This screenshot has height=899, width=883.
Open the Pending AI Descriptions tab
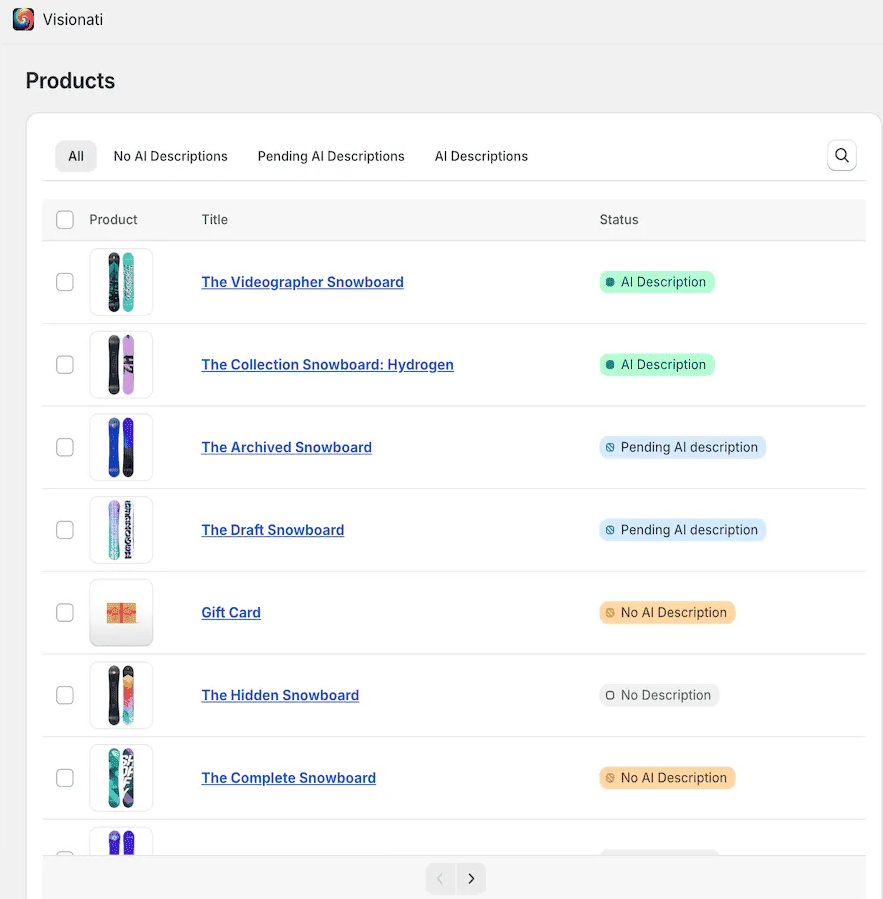pos(331,156)
